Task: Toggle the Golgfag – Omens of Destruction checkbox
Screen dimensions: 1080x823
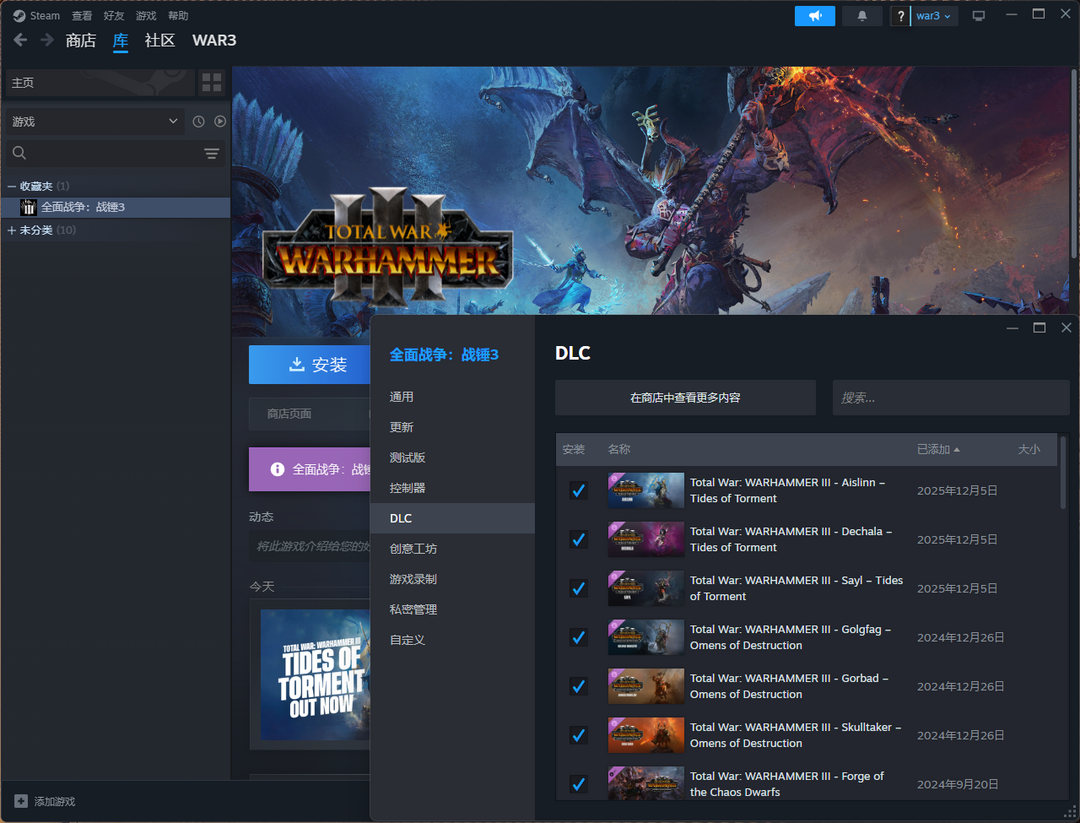Action: pos(578,637)
